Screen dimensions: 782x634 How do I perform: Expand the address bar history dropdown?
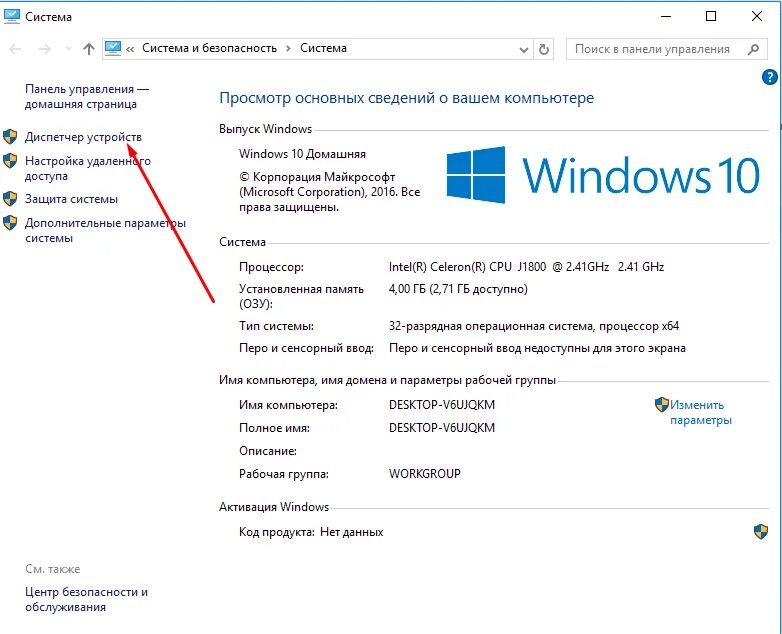(x=524, y=49)
